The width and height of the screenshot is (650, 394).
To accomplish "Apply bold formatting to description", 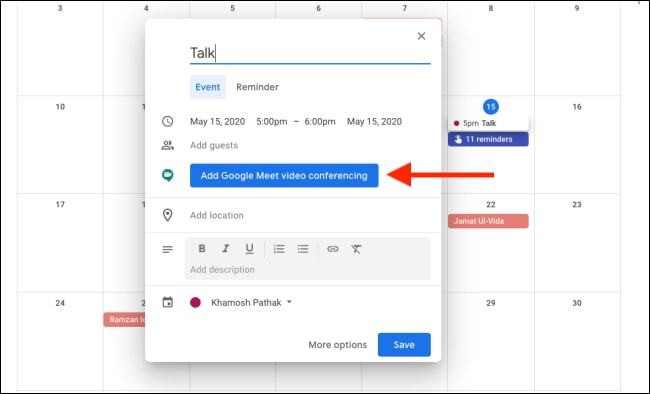I will pos(202,248).
